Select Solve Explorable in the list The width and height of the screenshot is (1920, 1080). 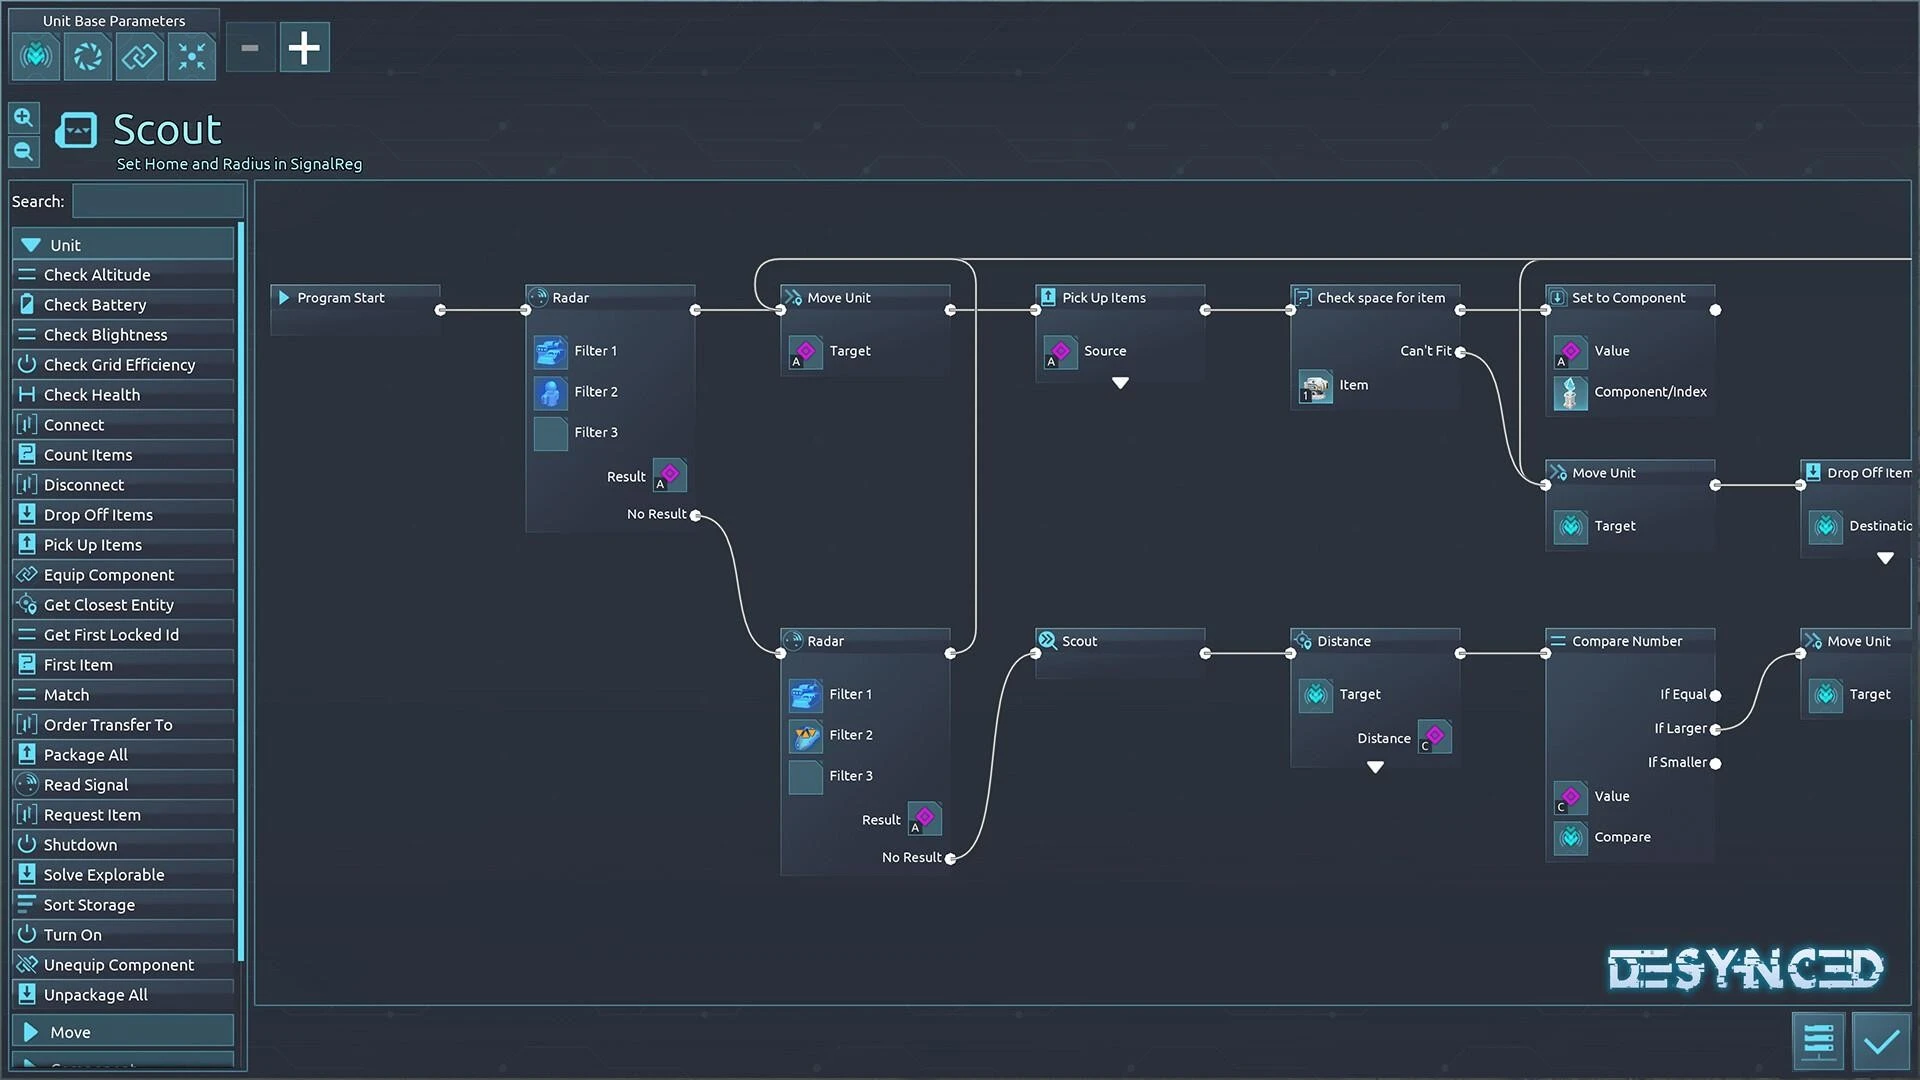pyautogui.click(x=104, y=875)
